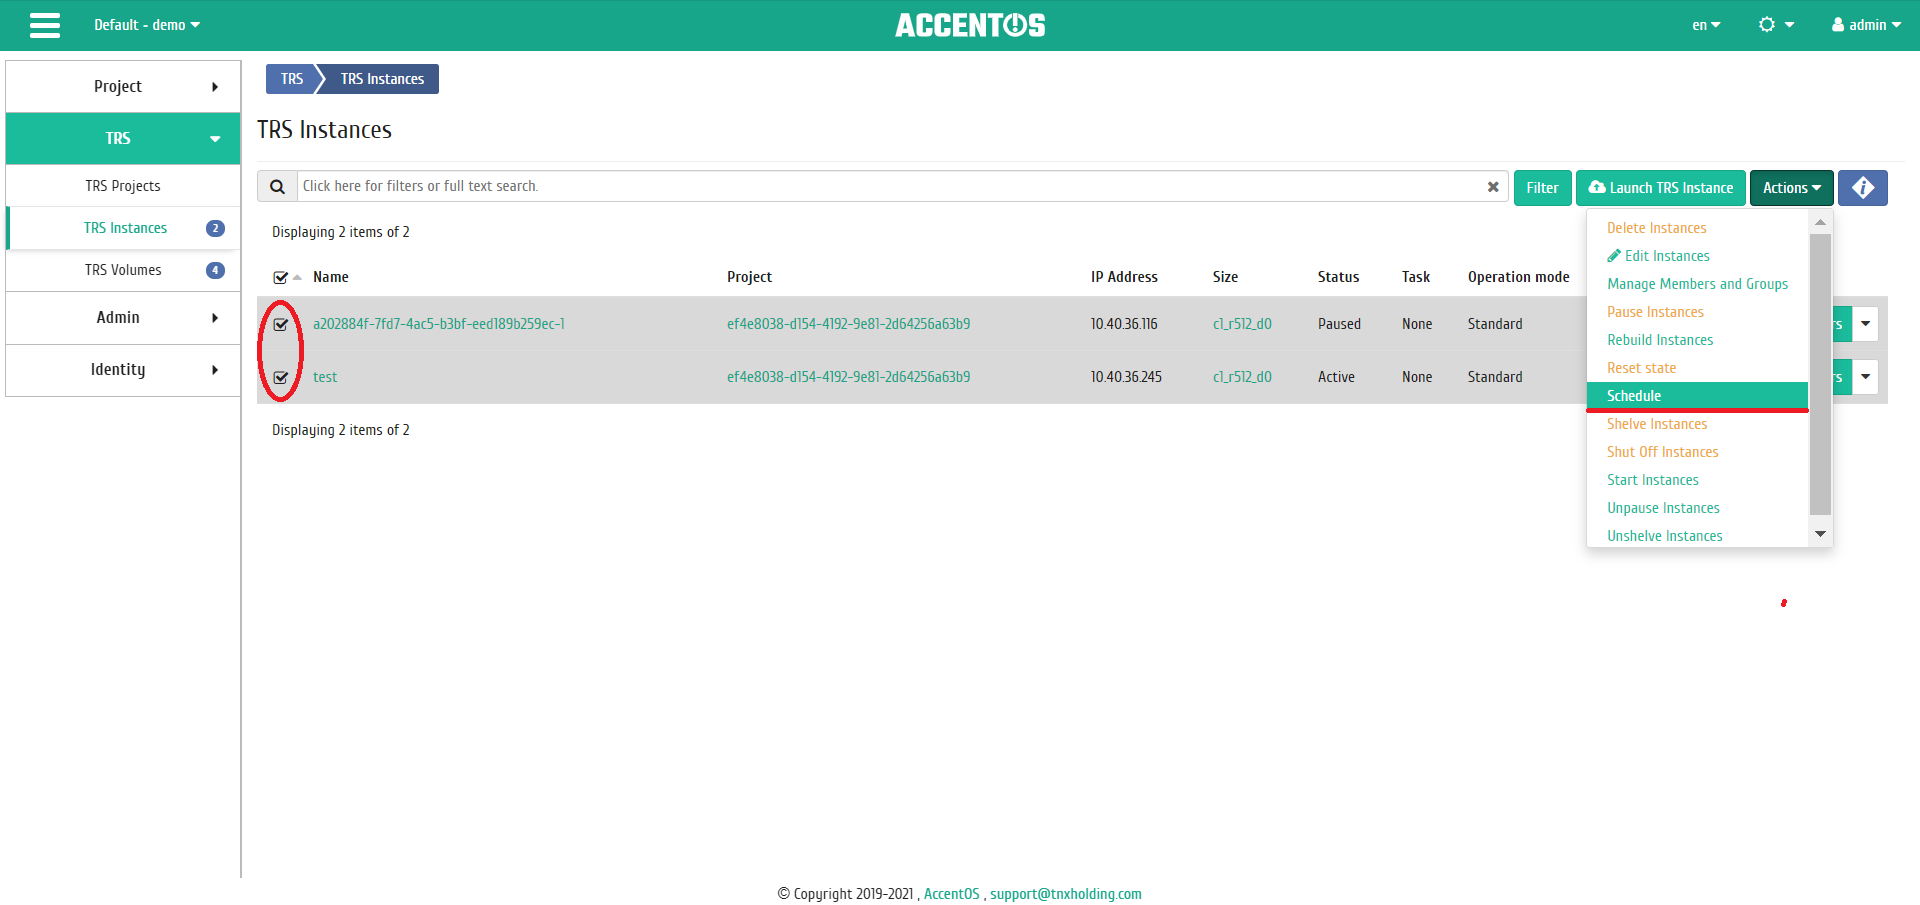Screen dimensions: 1920x905
Task: Click the TRS Instances breadcrumb
Action: 382,79
